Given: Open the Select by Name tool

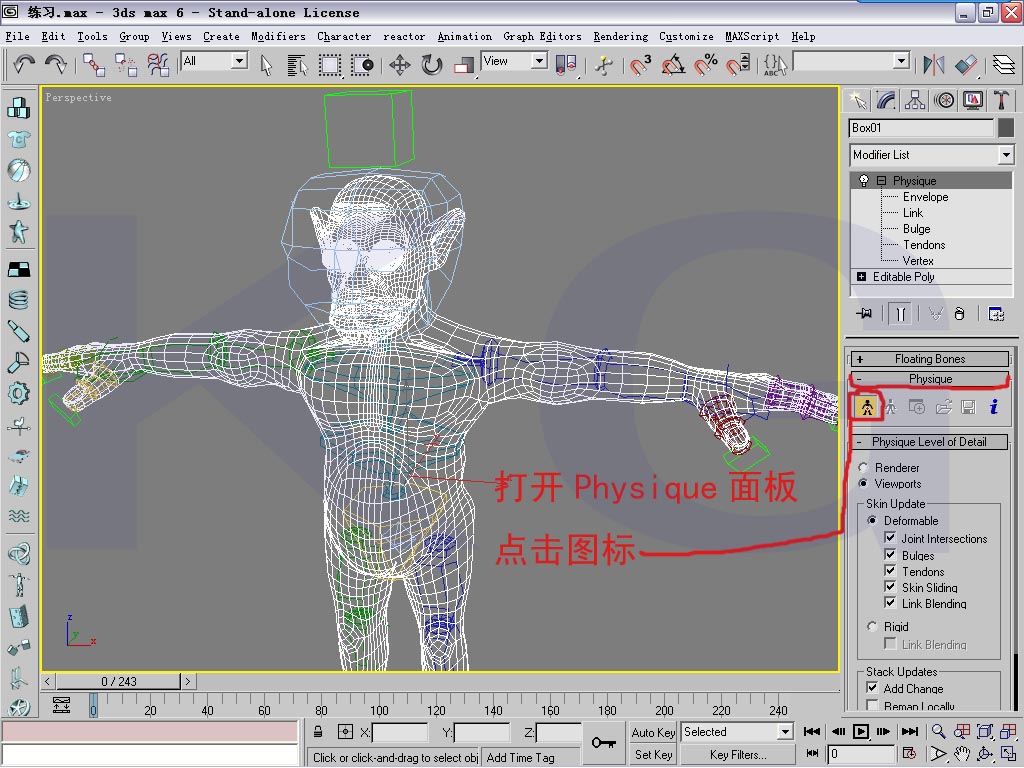Looking at the screenshot, I should (x=297, y=65).
